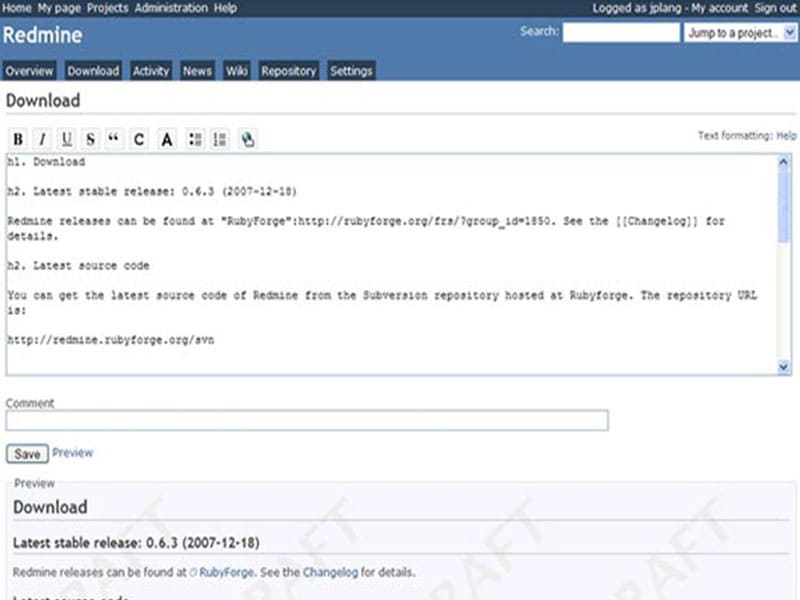The height and width of the screenshot is (600, 800).
Task: Click inside the Comment field
Action: (x=300, y=420)
